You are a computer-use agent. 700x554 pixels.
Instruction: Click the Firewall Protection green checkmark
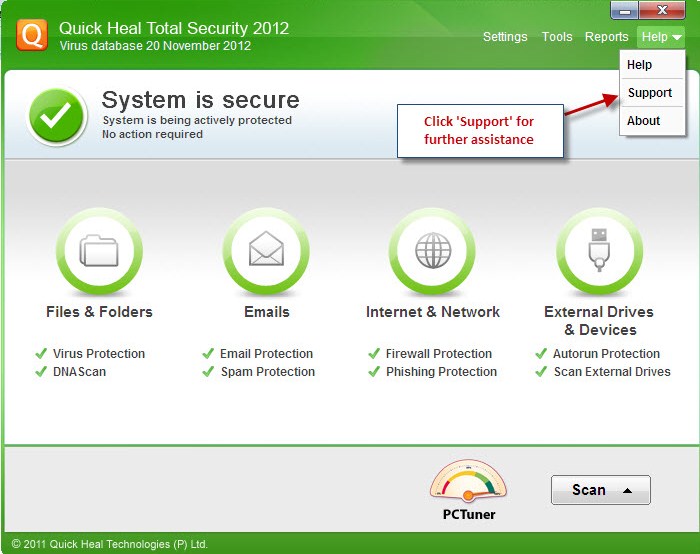374,354
